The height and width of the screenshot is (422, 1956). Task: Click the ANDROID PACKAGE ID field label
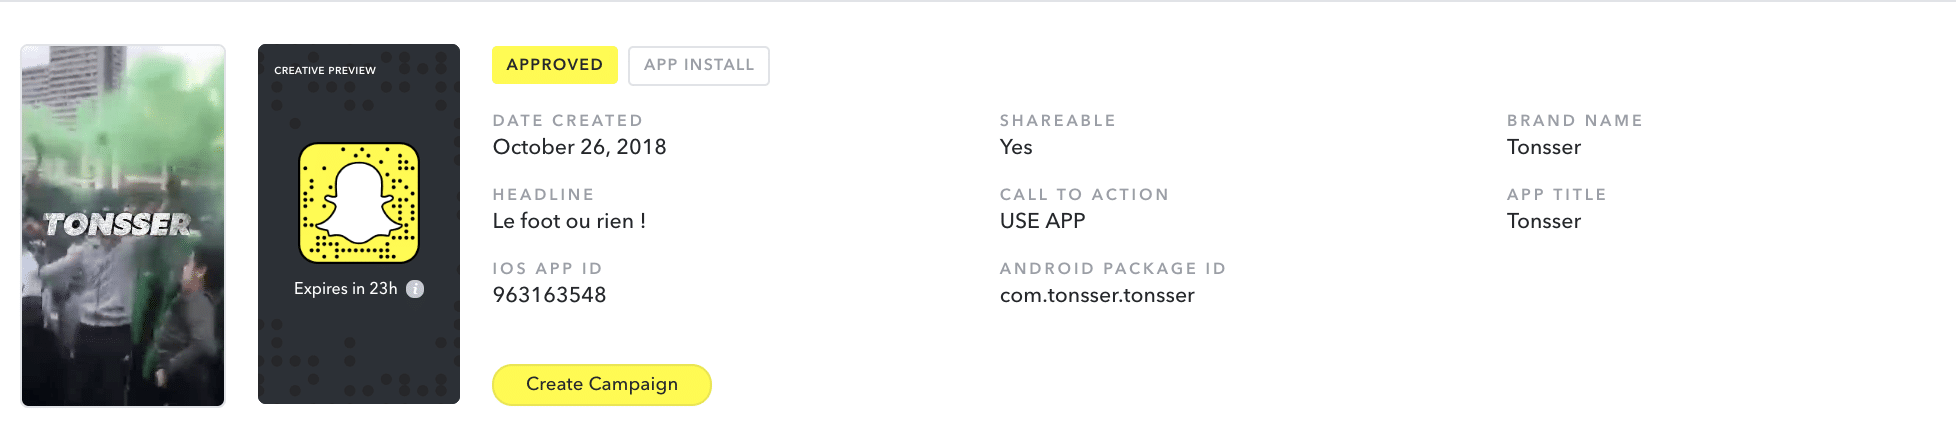click(x=1112, y=269)
